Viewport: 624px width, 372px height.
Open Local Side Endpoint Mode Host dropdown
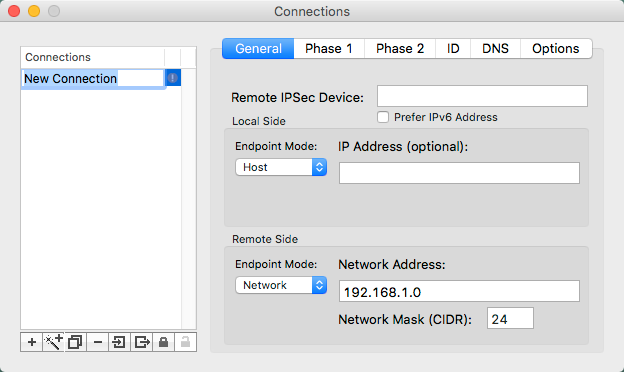point(281,167)
